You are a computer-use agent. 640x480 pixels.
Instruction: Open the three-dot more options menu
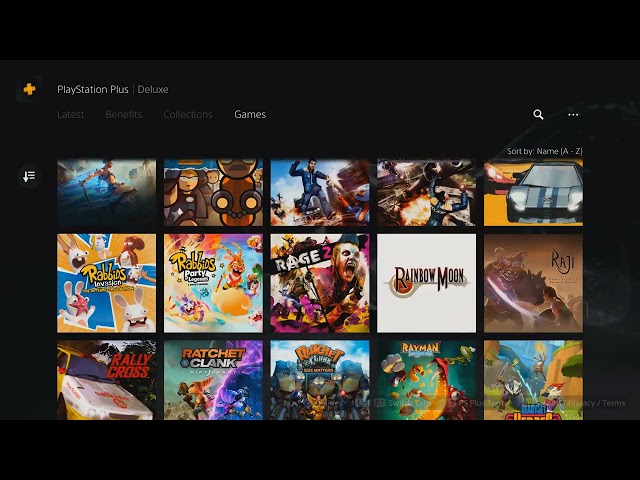click(573, 115)
